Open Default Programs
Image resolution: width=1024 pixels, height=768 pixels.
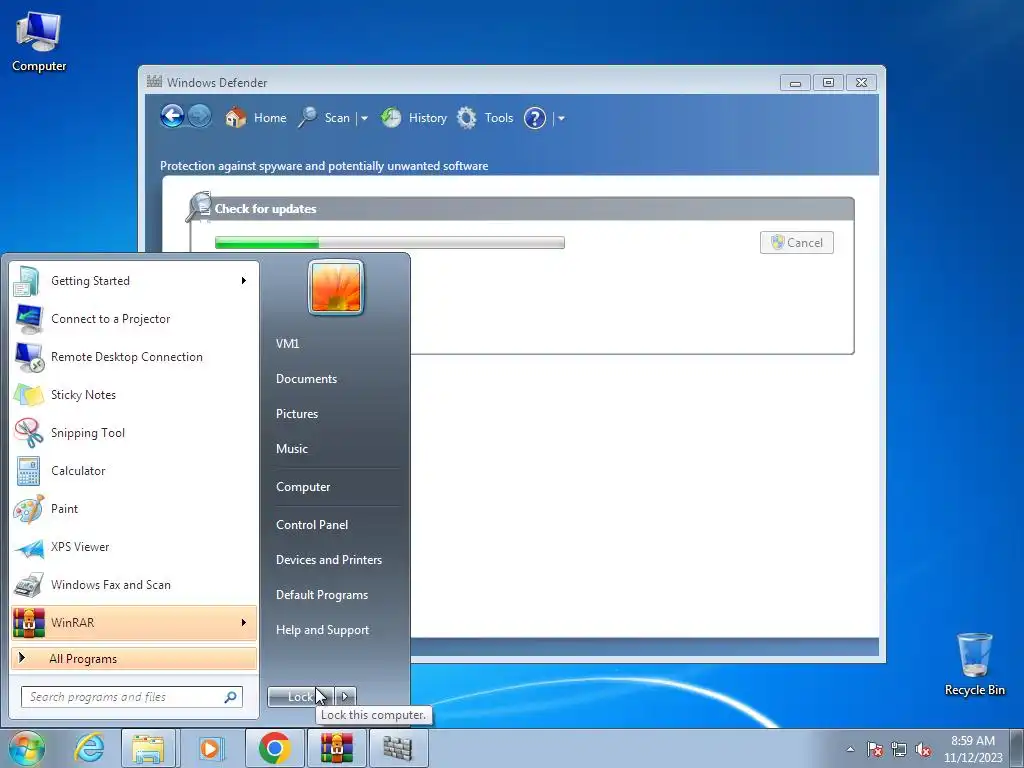click(x=322, y=595)
